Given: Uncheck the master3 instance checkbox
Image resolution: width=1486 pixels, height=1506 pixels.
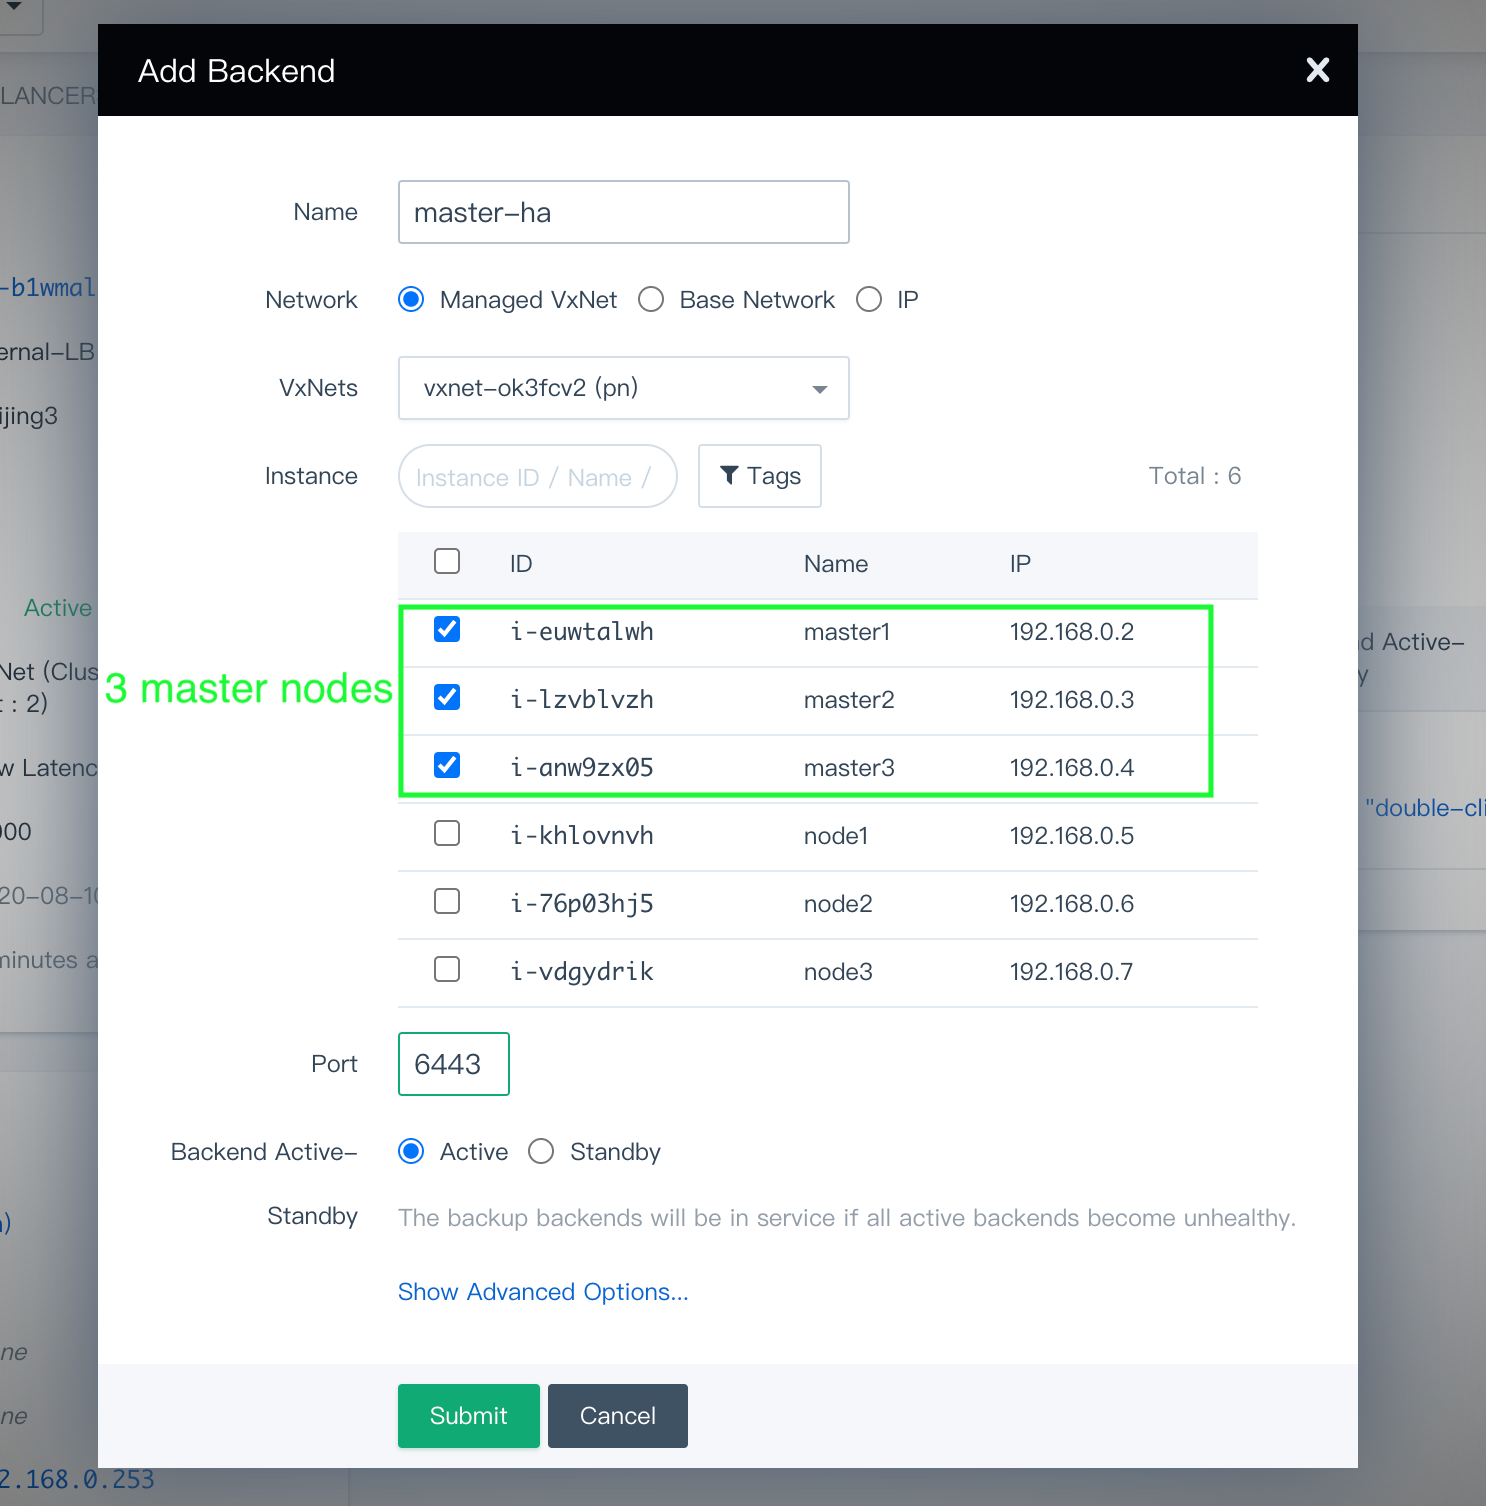Looking at the screenshot, I should pyautogui.click(x=447, y=765).
